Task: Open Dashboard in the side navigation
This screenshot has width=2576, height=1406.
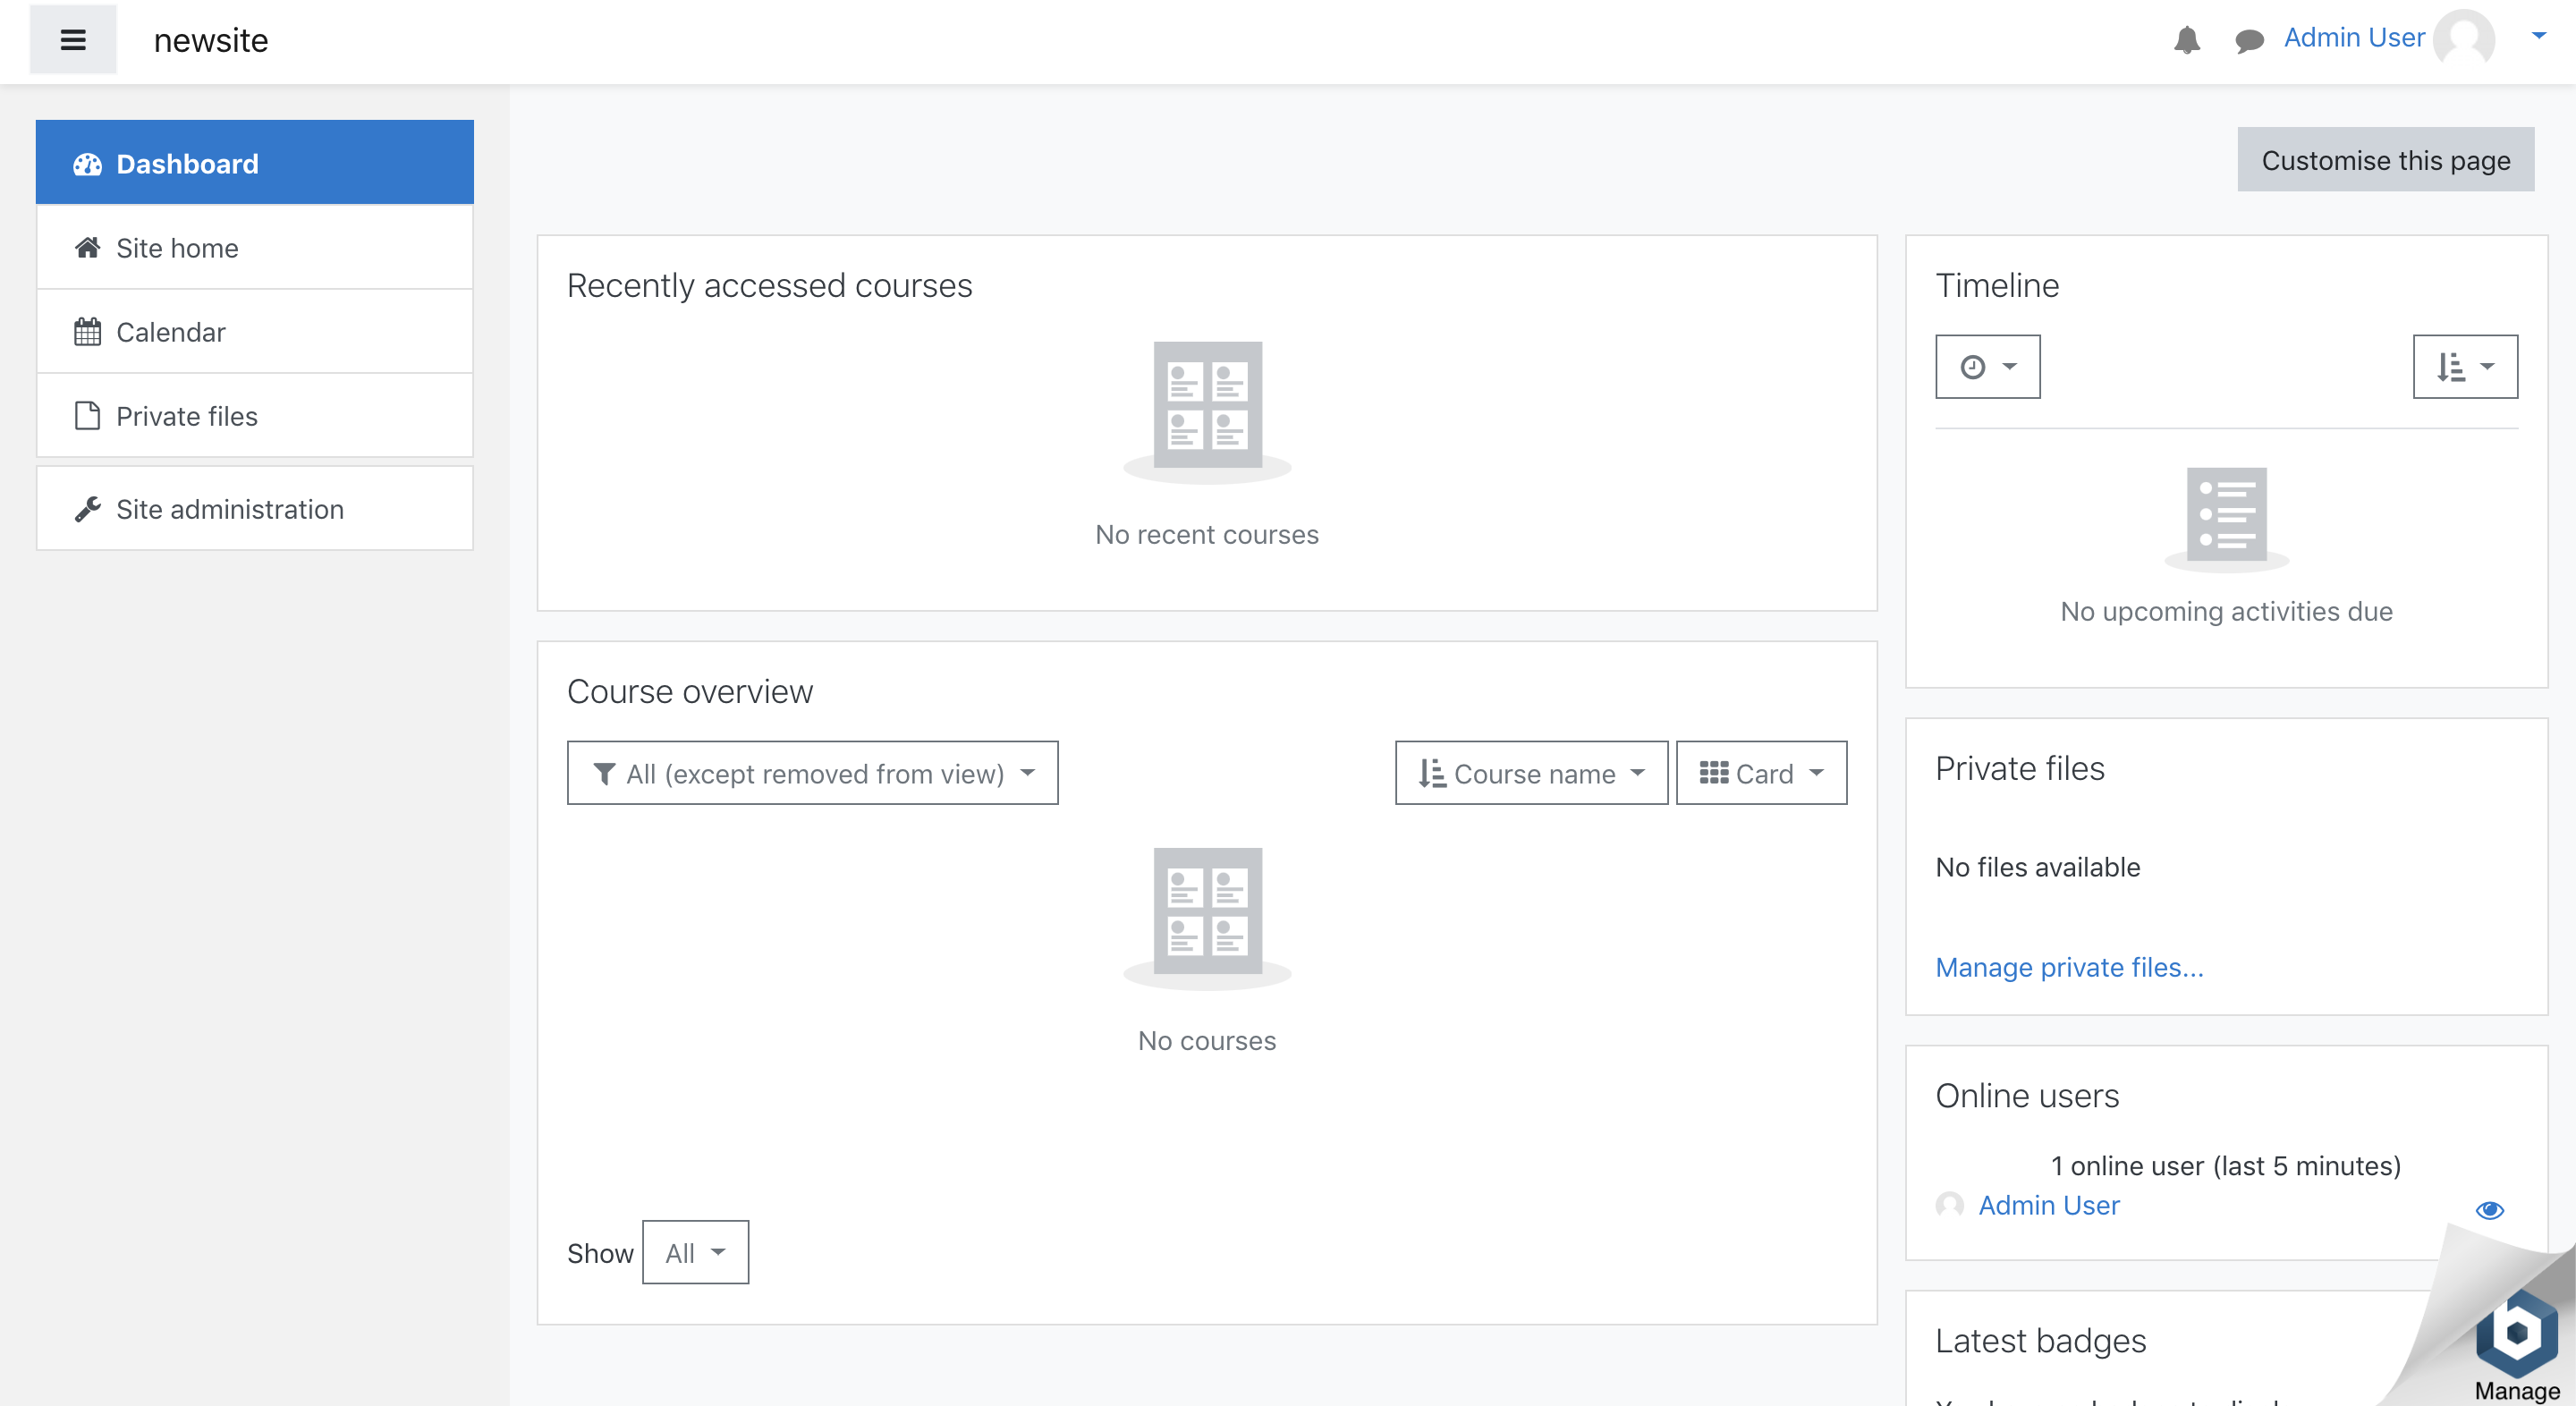Action: pos(254,163)
